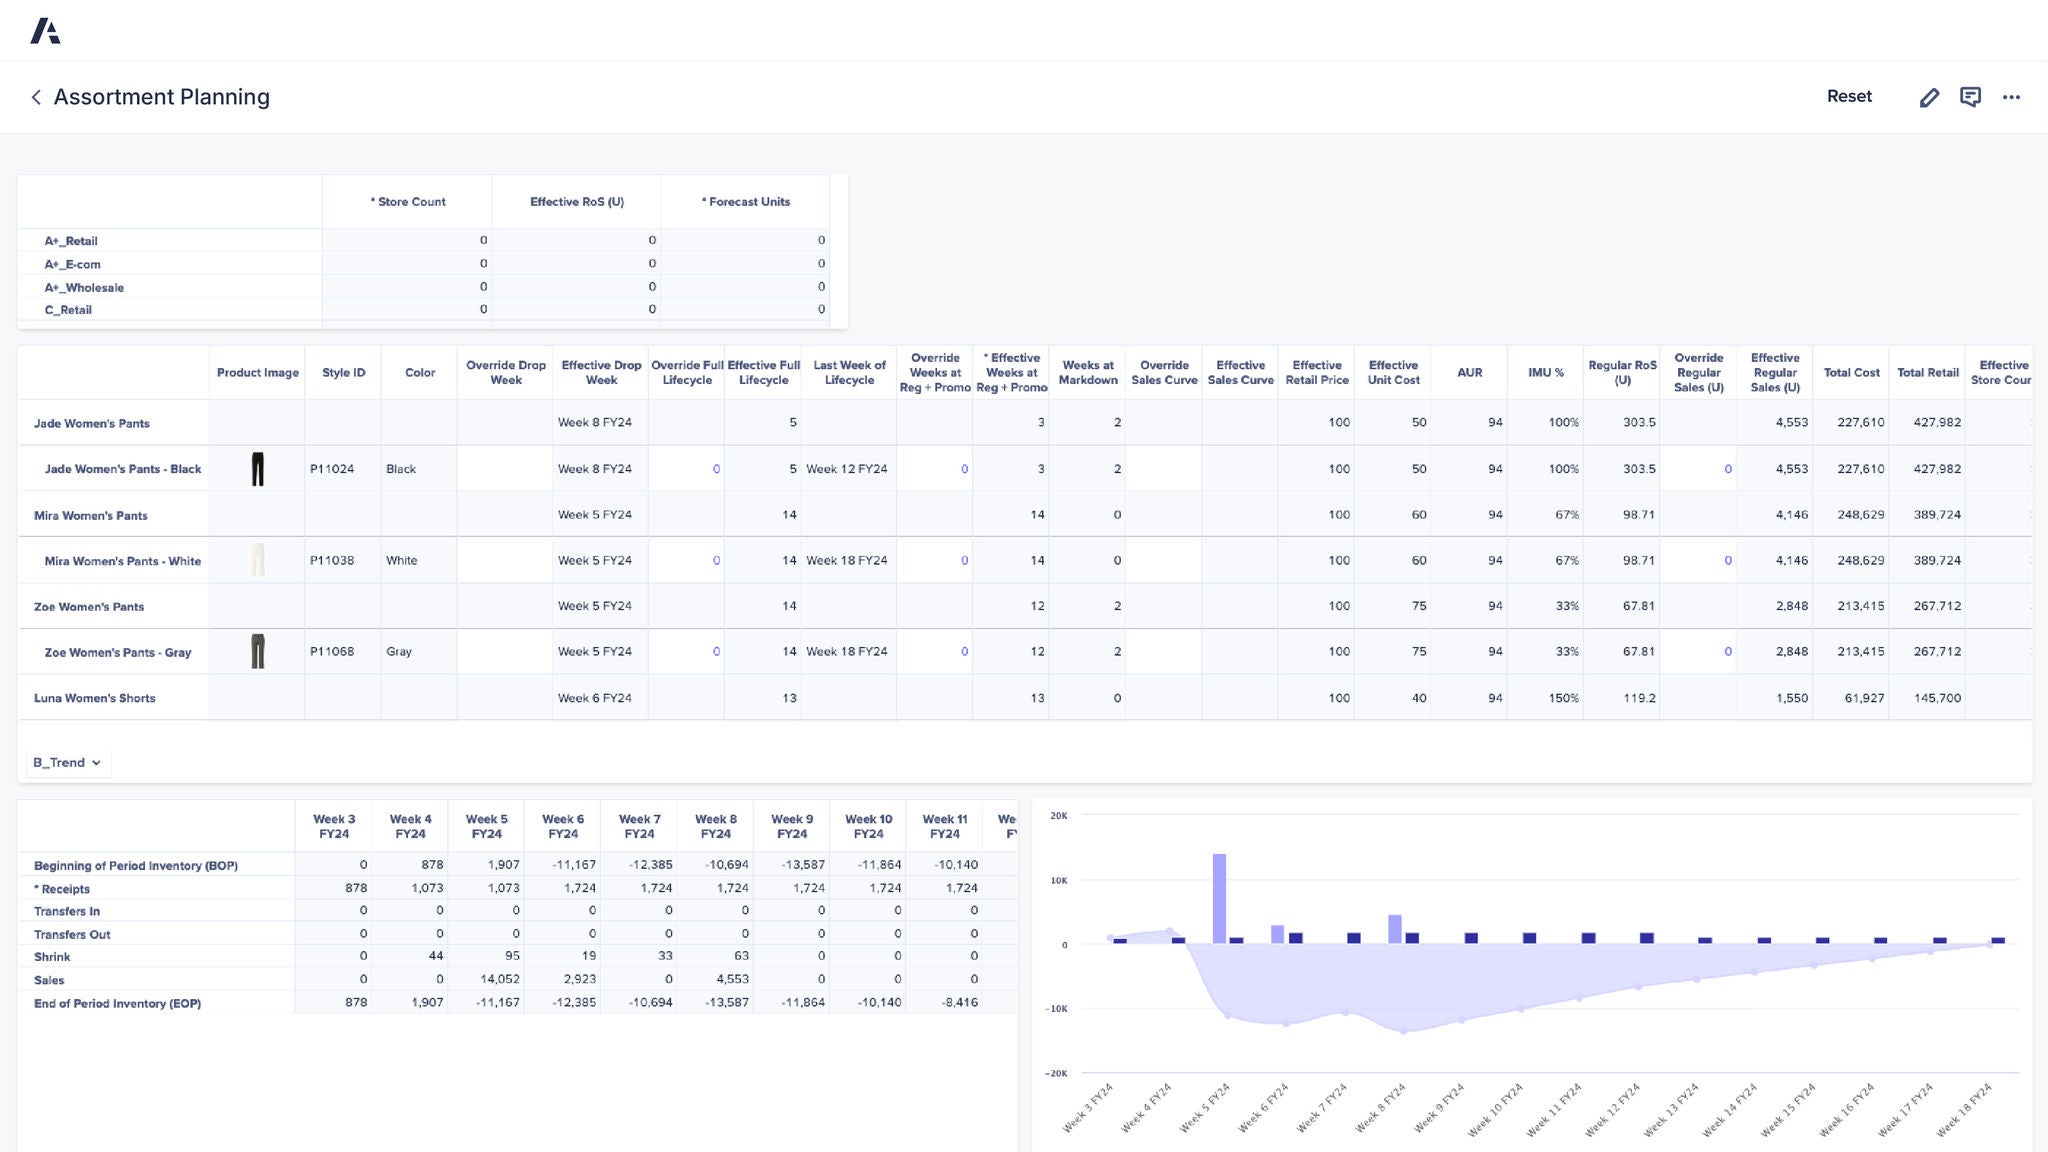Click the A+_Wholesale row label

click(84, 287)
